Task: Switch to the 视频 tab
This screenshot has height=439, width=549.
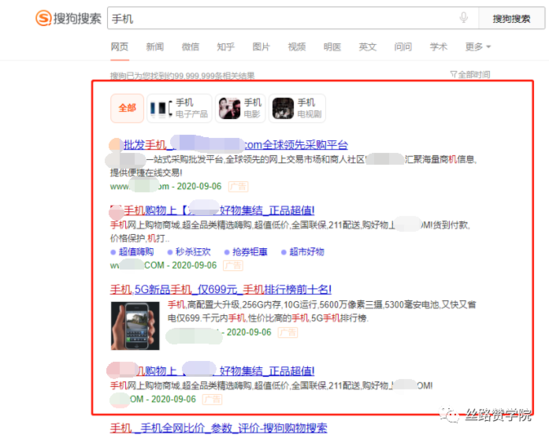Action: 297,47
